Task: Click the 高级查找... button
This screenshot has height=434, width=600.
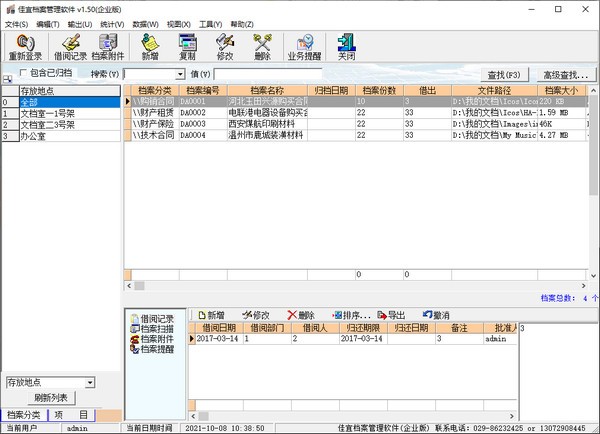Action: tap(566, 75)
